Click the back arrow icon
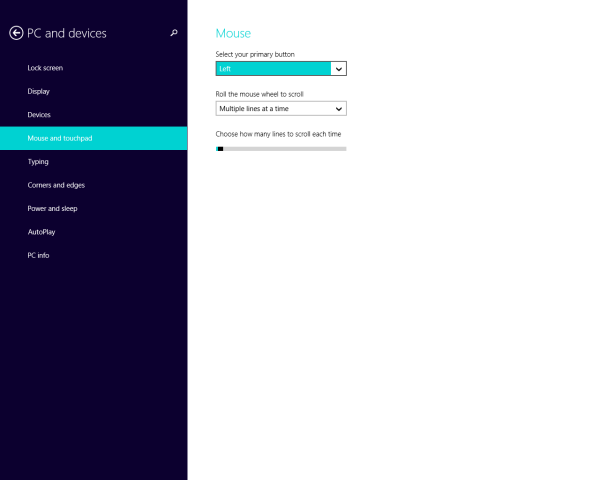The height and width of the screenshot is (480, 600). (16, 33)
